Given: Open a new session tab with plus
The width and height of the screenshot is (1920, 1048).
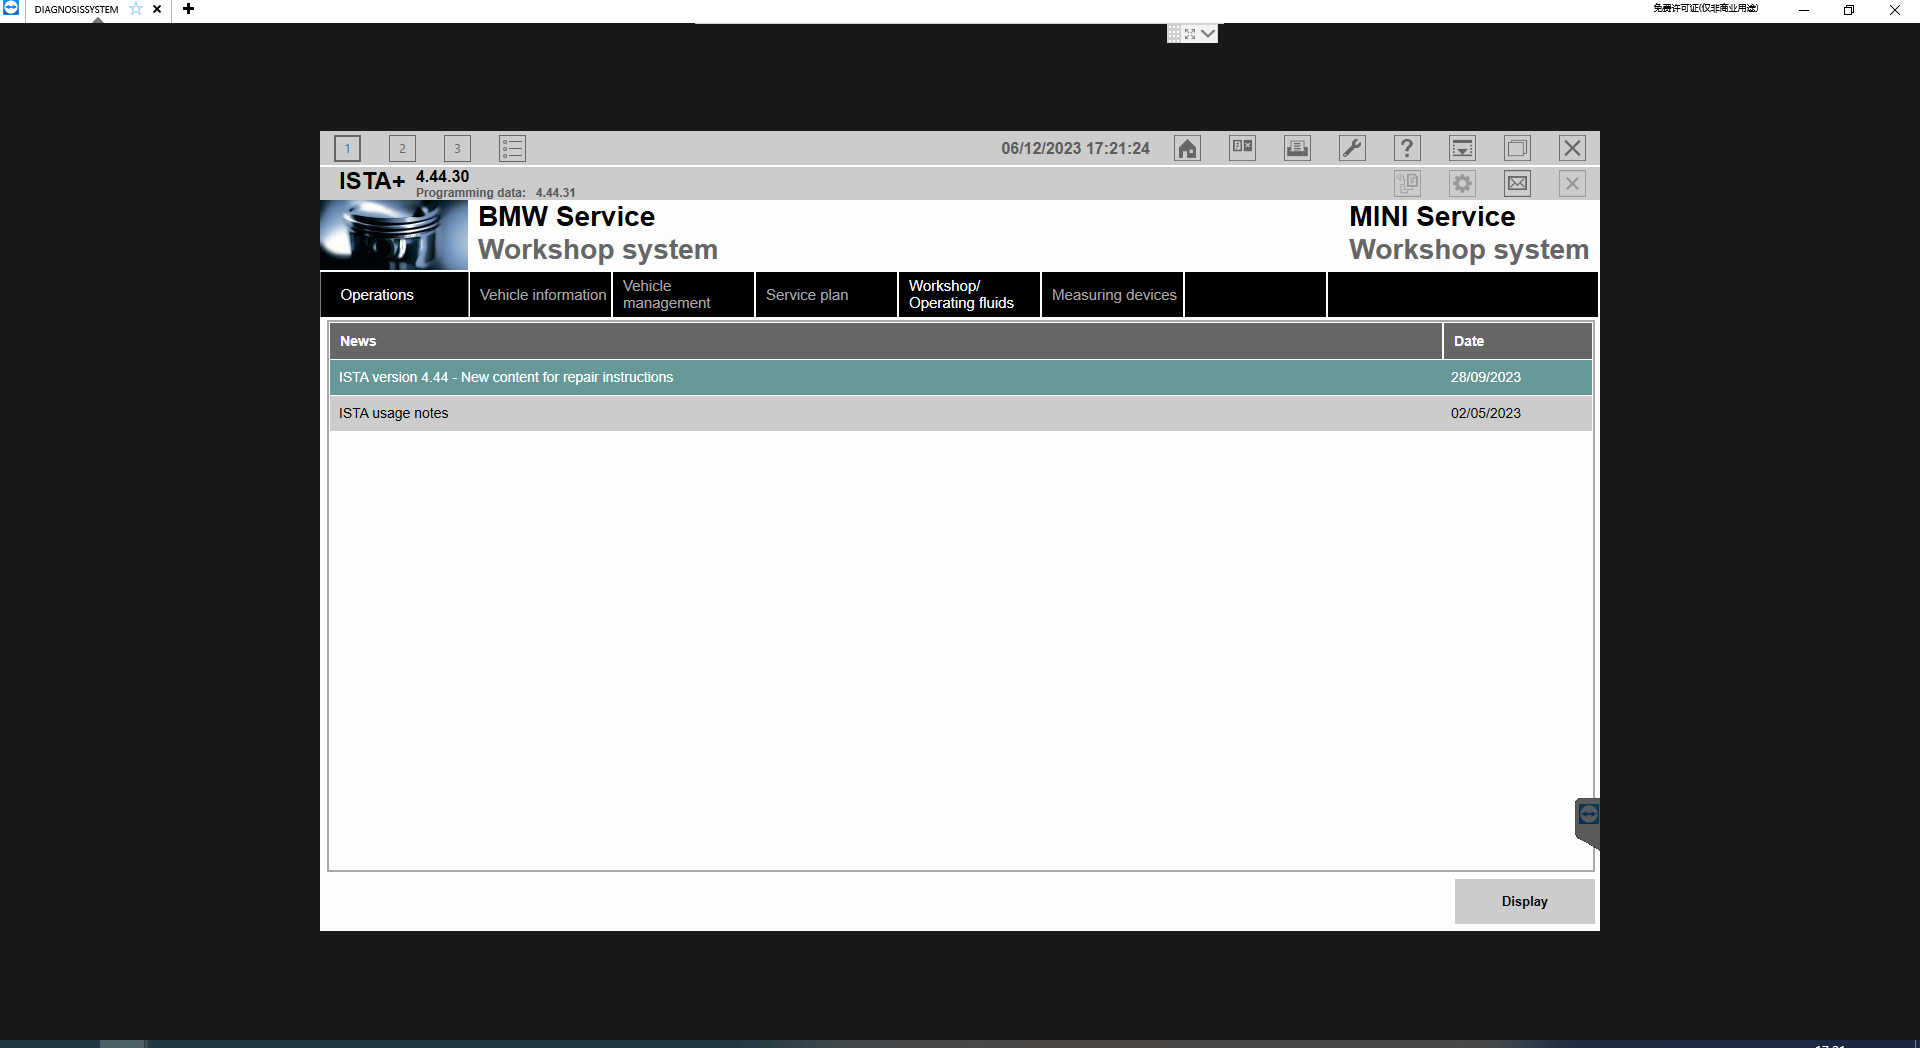Looking at the screenshot, I should pyautogui.click(x=188, y=9).
